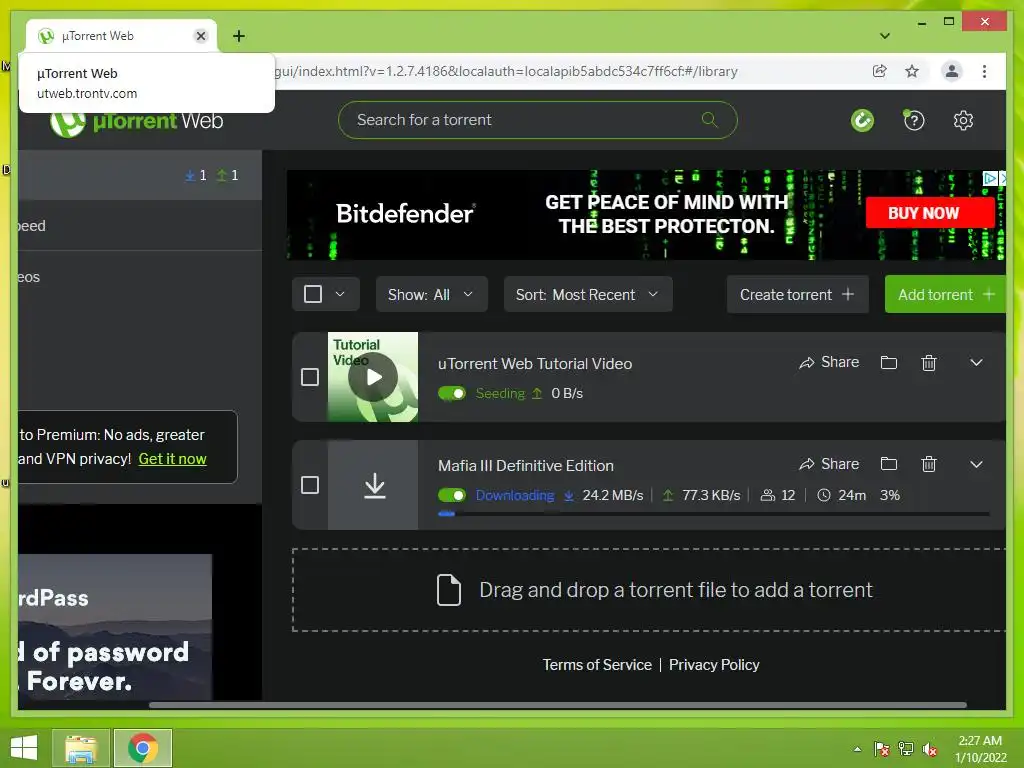Delete the Mafia III Definitive Edition torrent
This screenshot has width=1024, height=768.
tap(929, 464)
